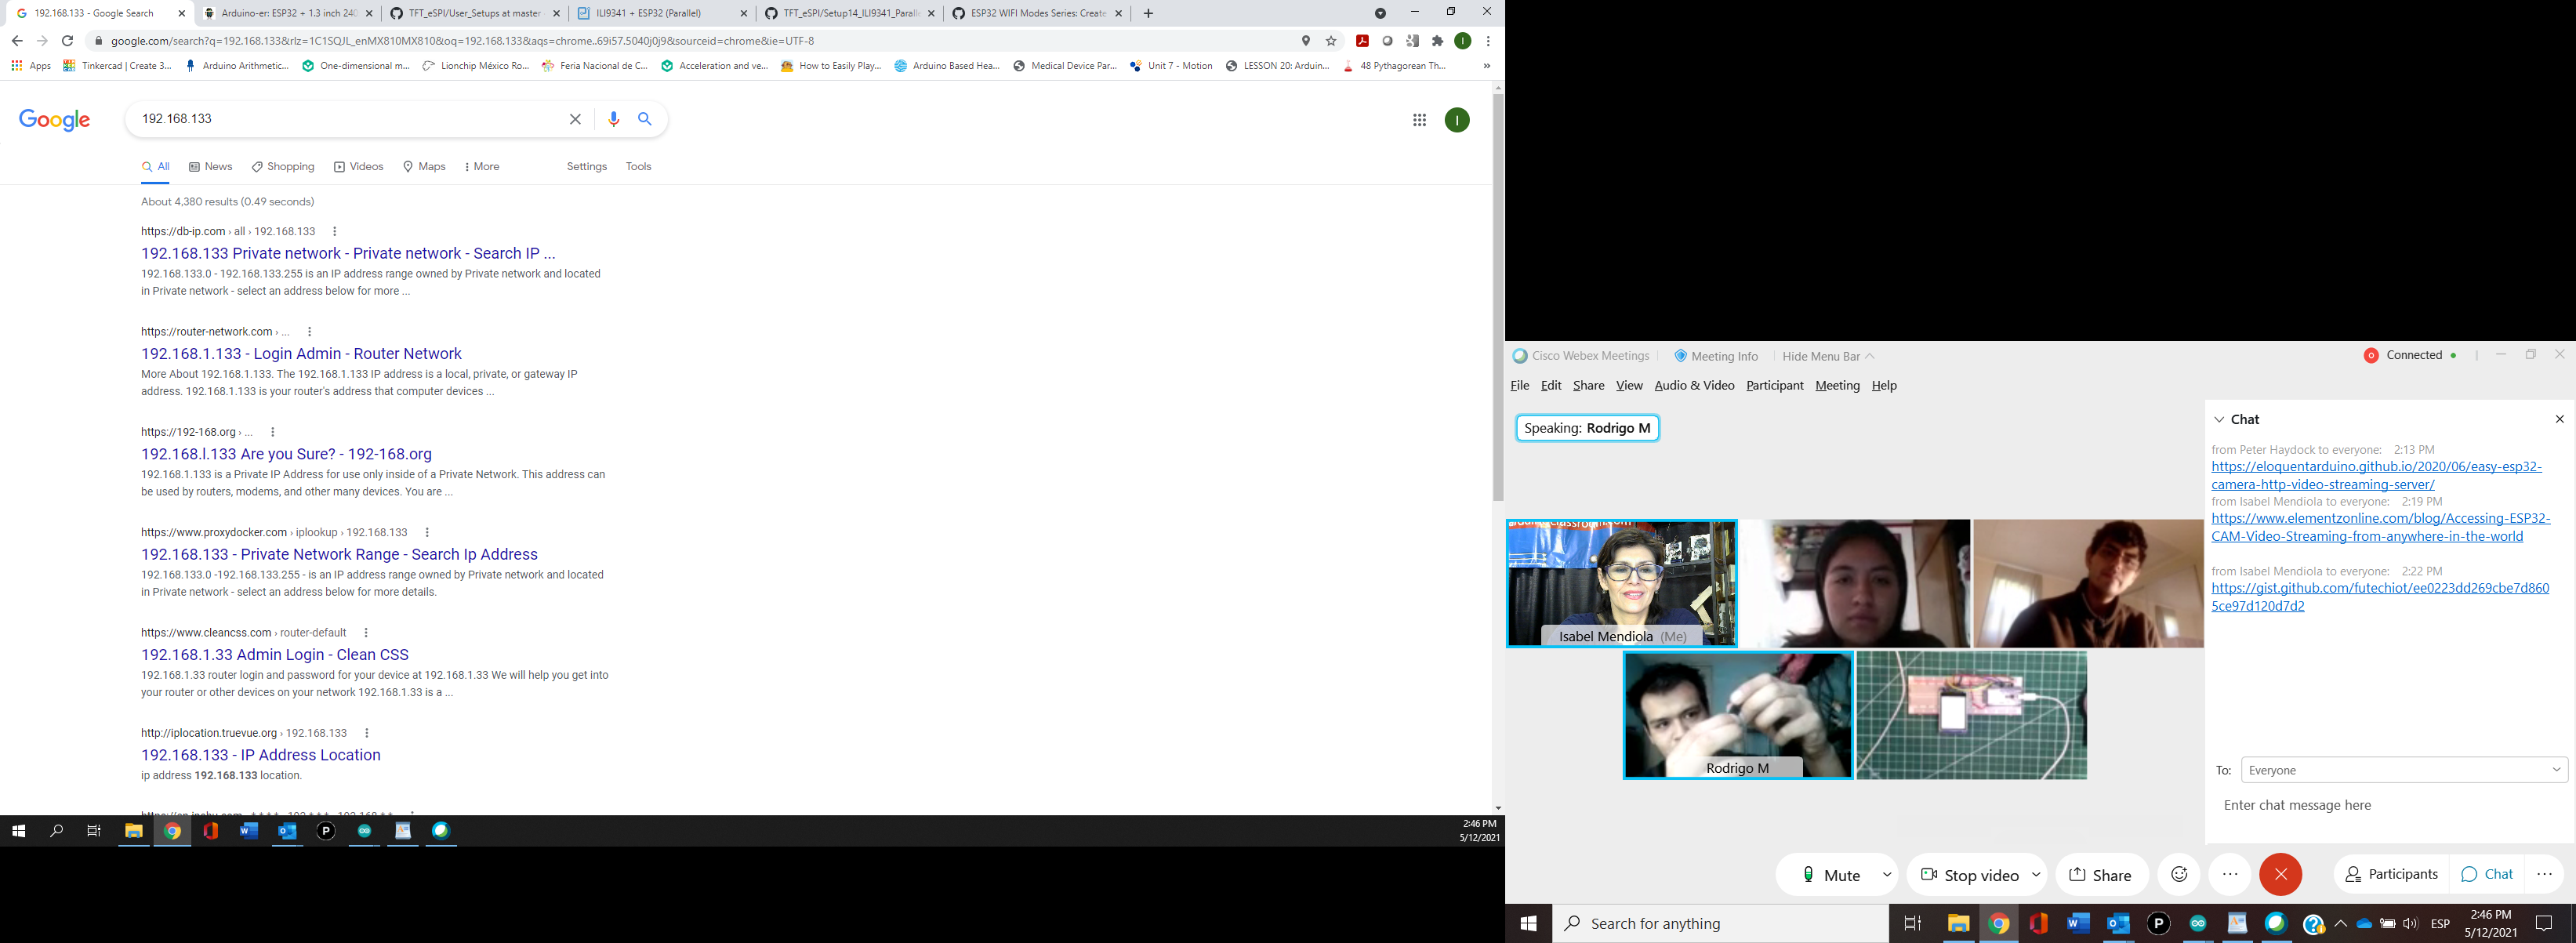Go back using Chrome's back arrow

pos(16,41)
